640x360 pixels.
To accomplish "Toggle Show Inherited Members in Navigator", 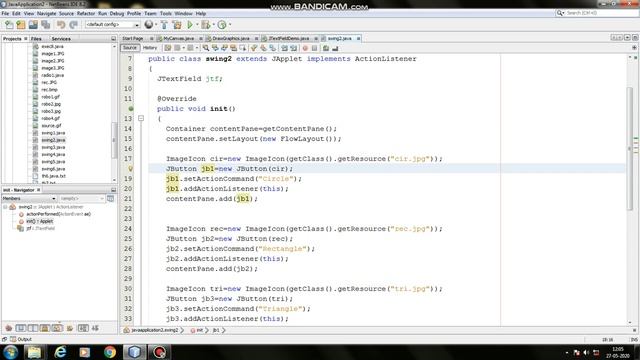I will tap(9, 328).
